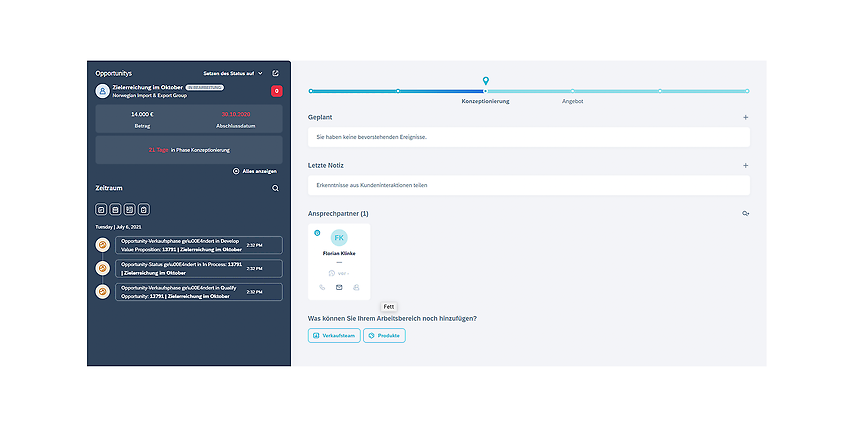850x425 pixels.
Task: Add the Produkte section
Action: point(384,336)
